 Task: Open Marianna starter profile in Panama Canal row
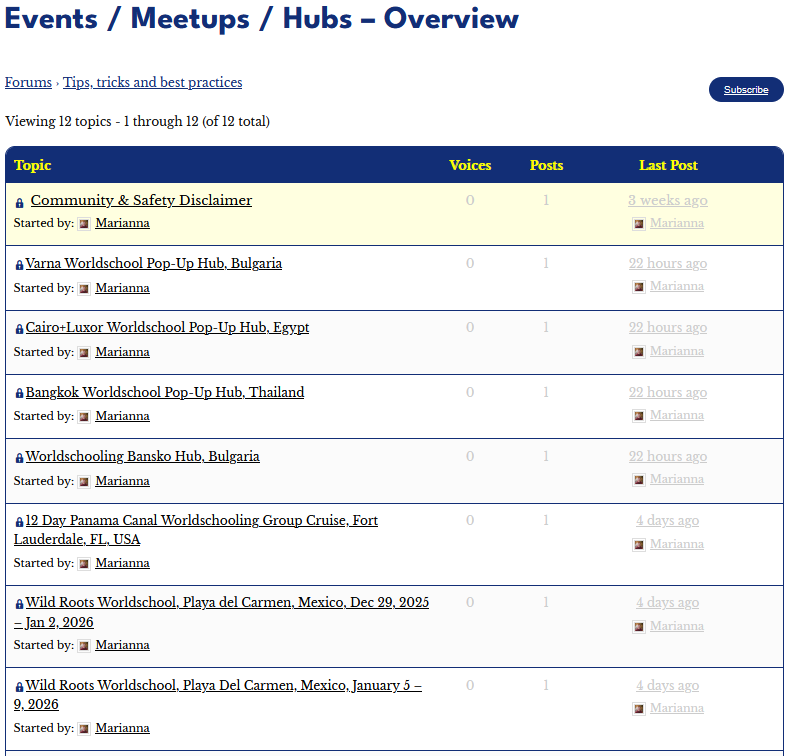coord(123,563)
